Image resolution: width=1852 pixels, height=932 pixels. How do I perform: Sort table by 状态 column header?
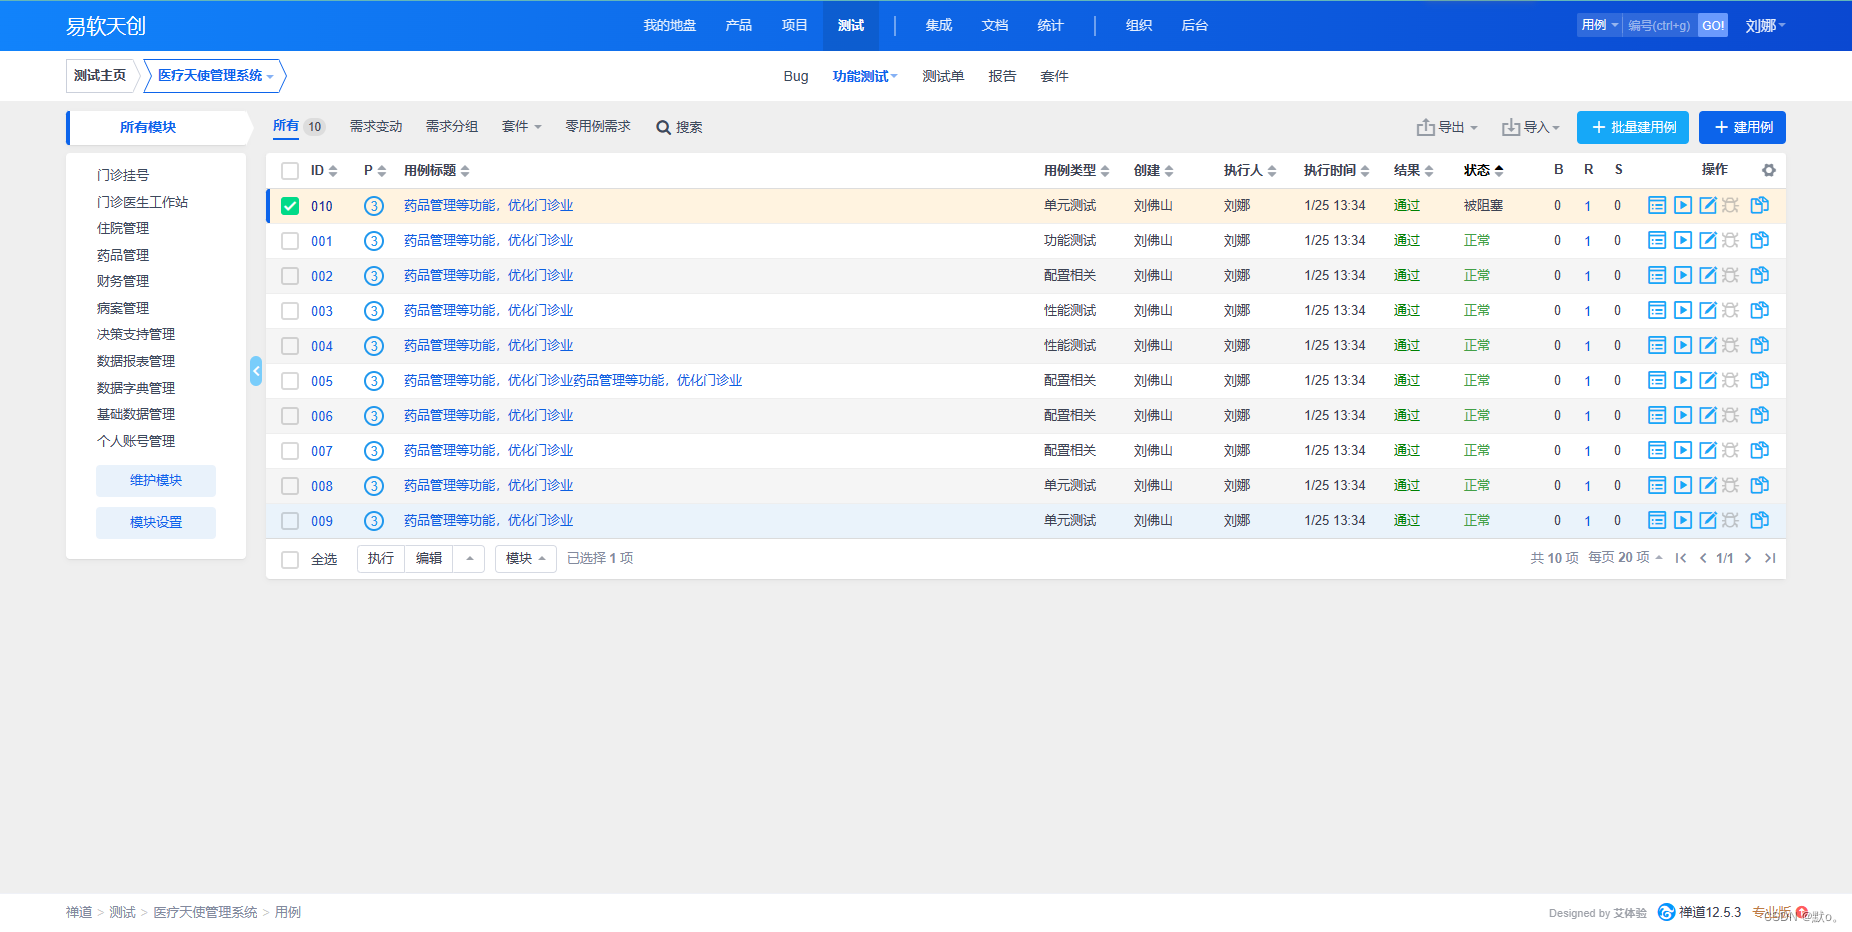tap(1483, 170)
